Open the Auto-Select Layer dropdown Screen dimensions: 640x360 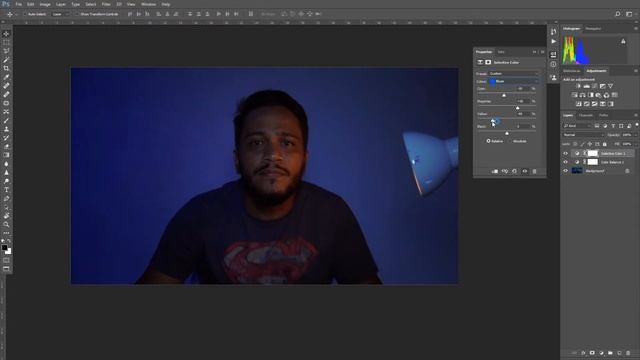61,14
